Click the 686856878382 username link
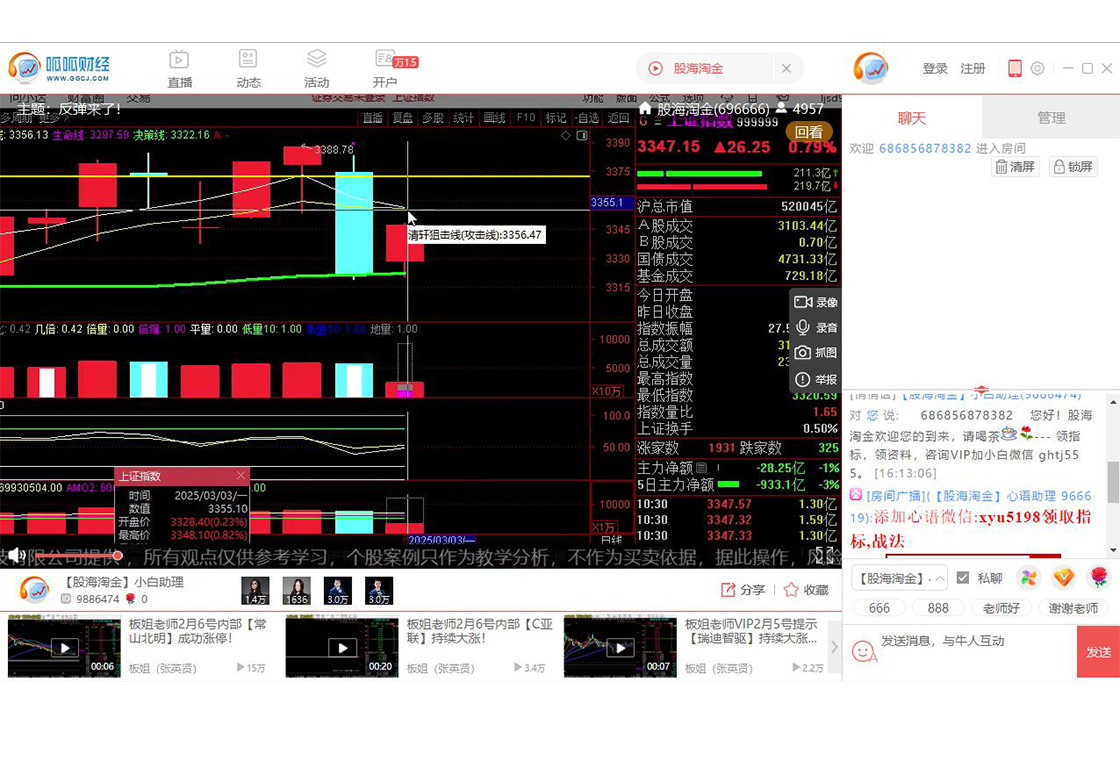 point(924,149)
